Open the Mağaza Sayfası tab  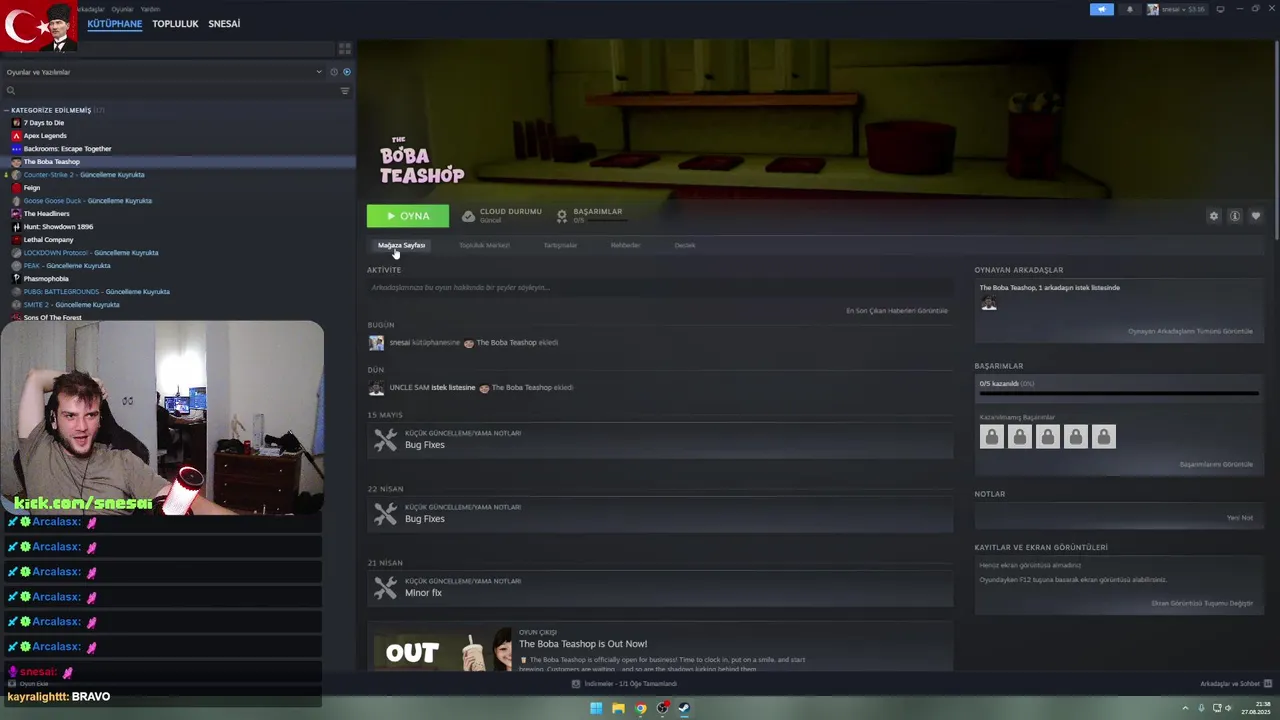(x=402, y=245)
